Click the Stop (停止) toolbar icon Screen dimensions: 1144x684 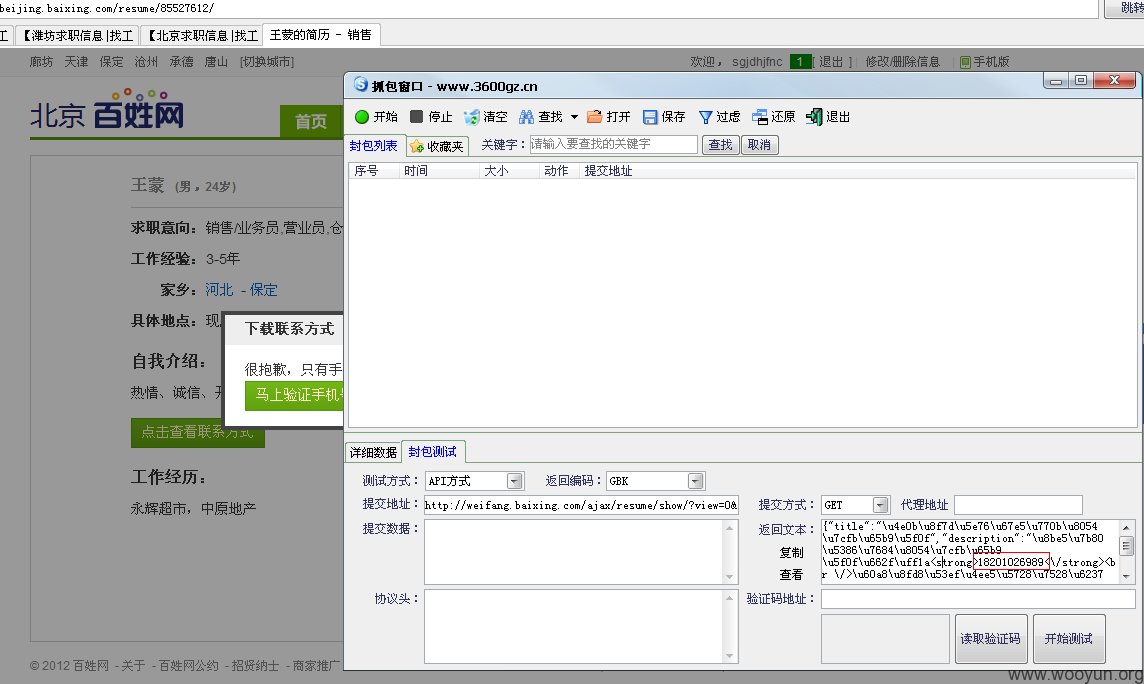point(417,117)
